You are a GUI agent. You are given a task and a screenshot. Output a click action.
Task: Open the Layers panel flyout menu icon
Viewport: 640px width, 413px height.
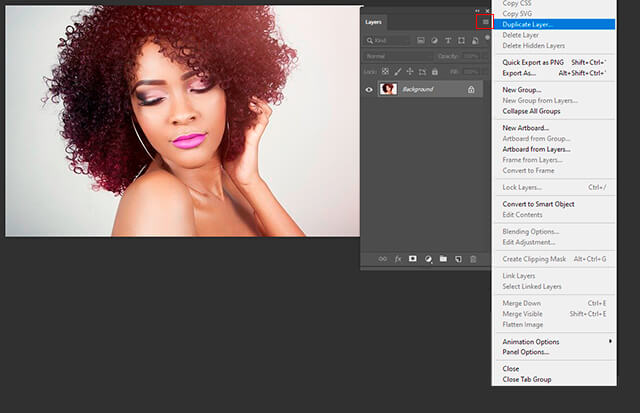click(x=485, y=22)
